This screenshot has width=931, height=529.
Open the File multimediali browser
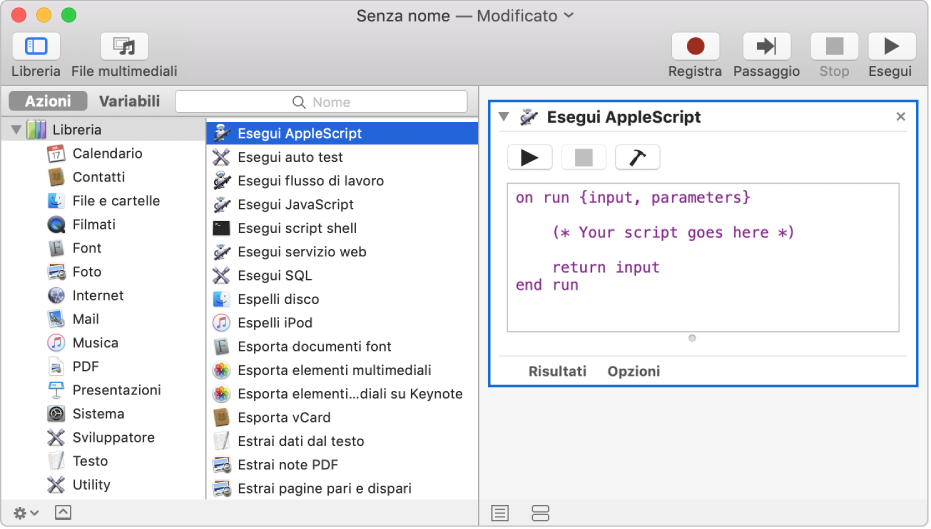[124, 47]
